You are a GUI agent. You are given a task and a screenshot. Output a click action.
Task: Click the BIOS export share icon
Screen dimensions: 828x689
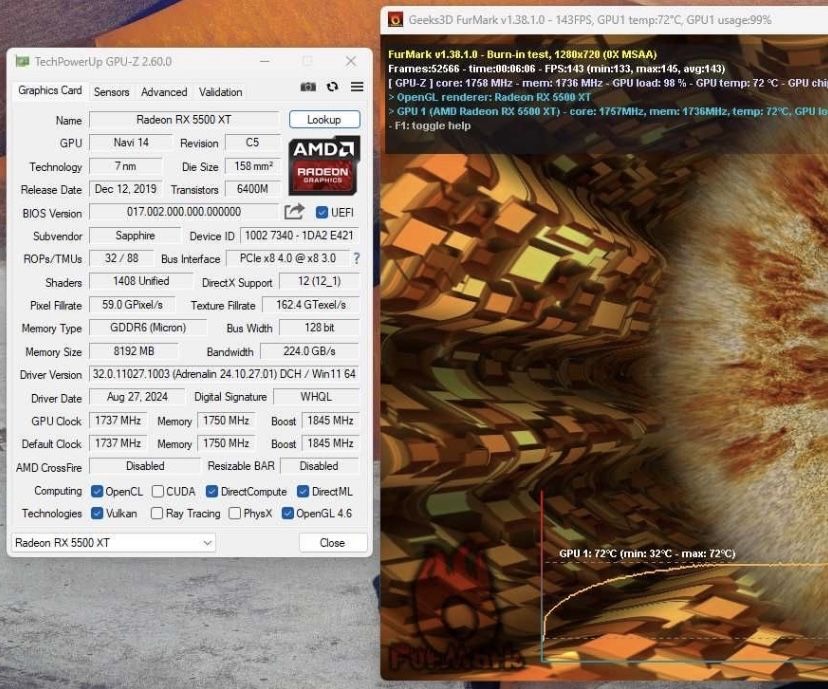(x=294, y=212)
